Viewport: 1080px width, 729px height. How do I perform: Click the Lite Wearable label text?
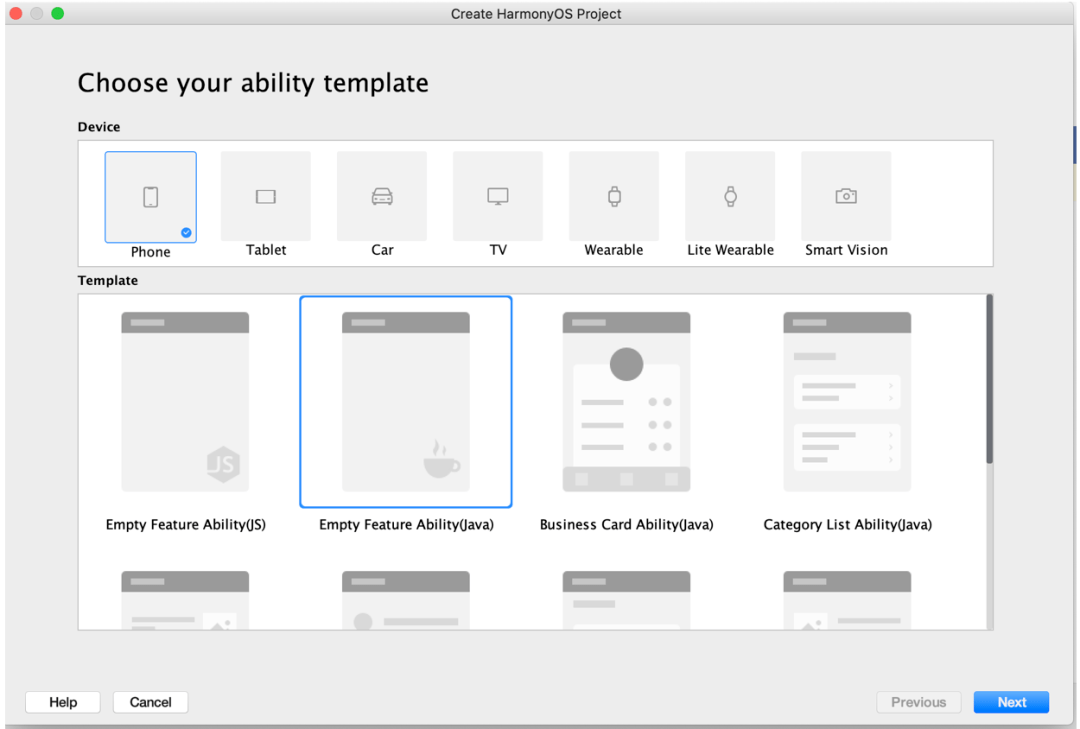coord(730,250)
